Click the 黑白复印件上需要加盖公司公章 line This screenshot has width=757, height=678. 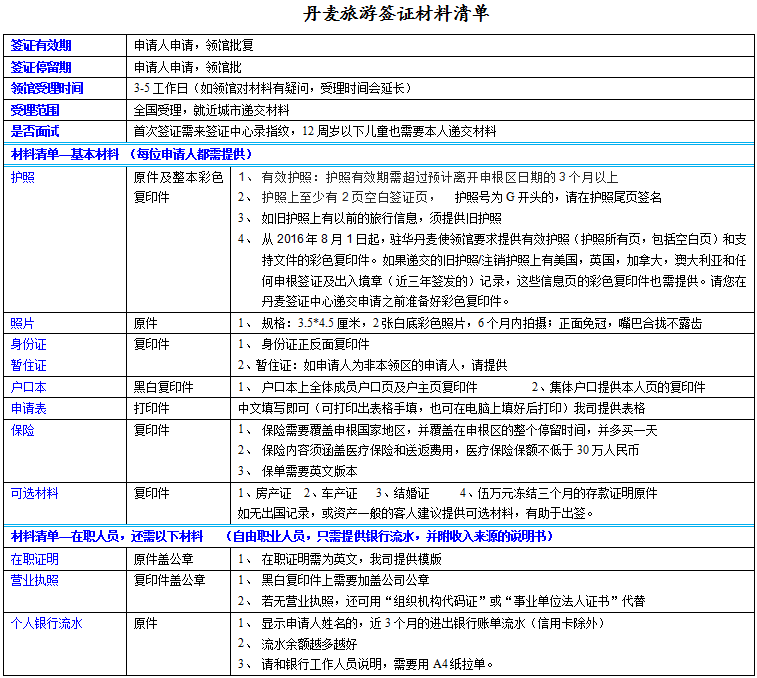334,580
